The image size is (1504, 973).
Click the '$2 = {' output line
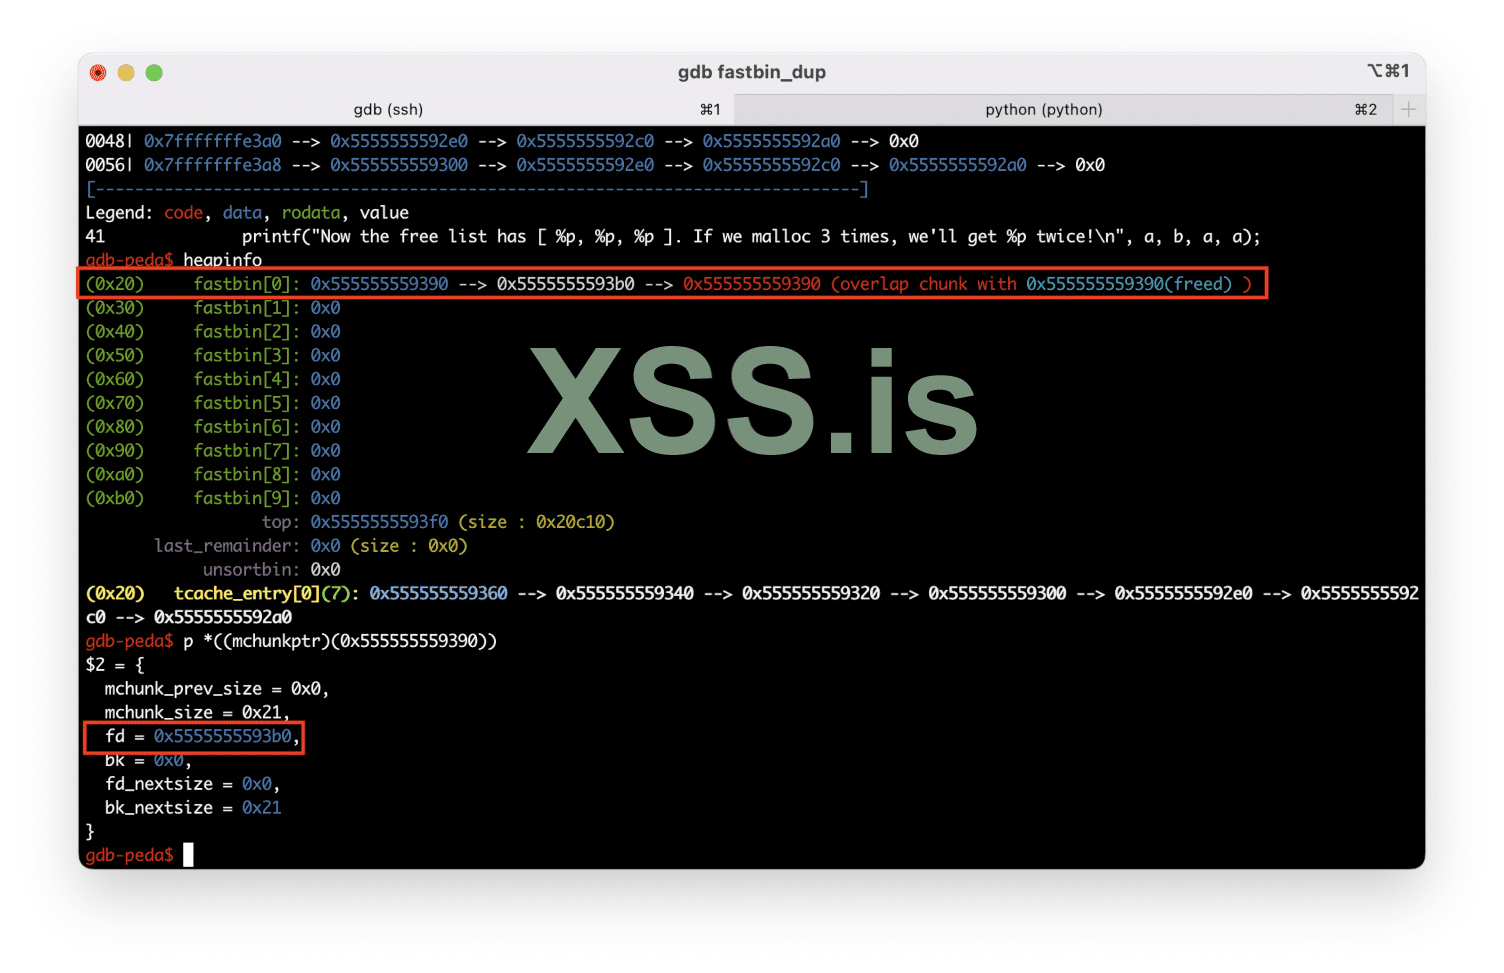pos(115,665)
